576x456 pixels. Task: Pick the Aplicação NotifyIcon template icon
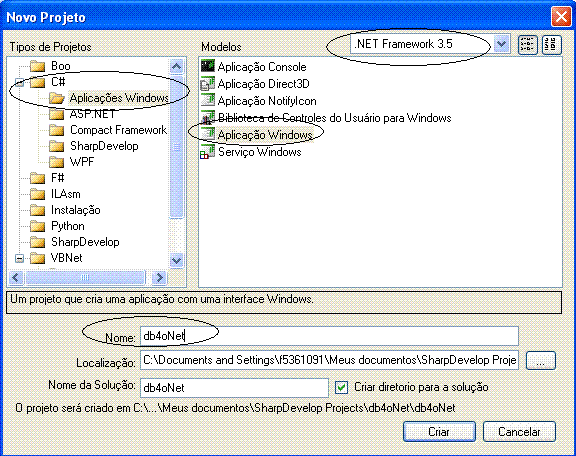pyautogui.click(x=208, y=100)
